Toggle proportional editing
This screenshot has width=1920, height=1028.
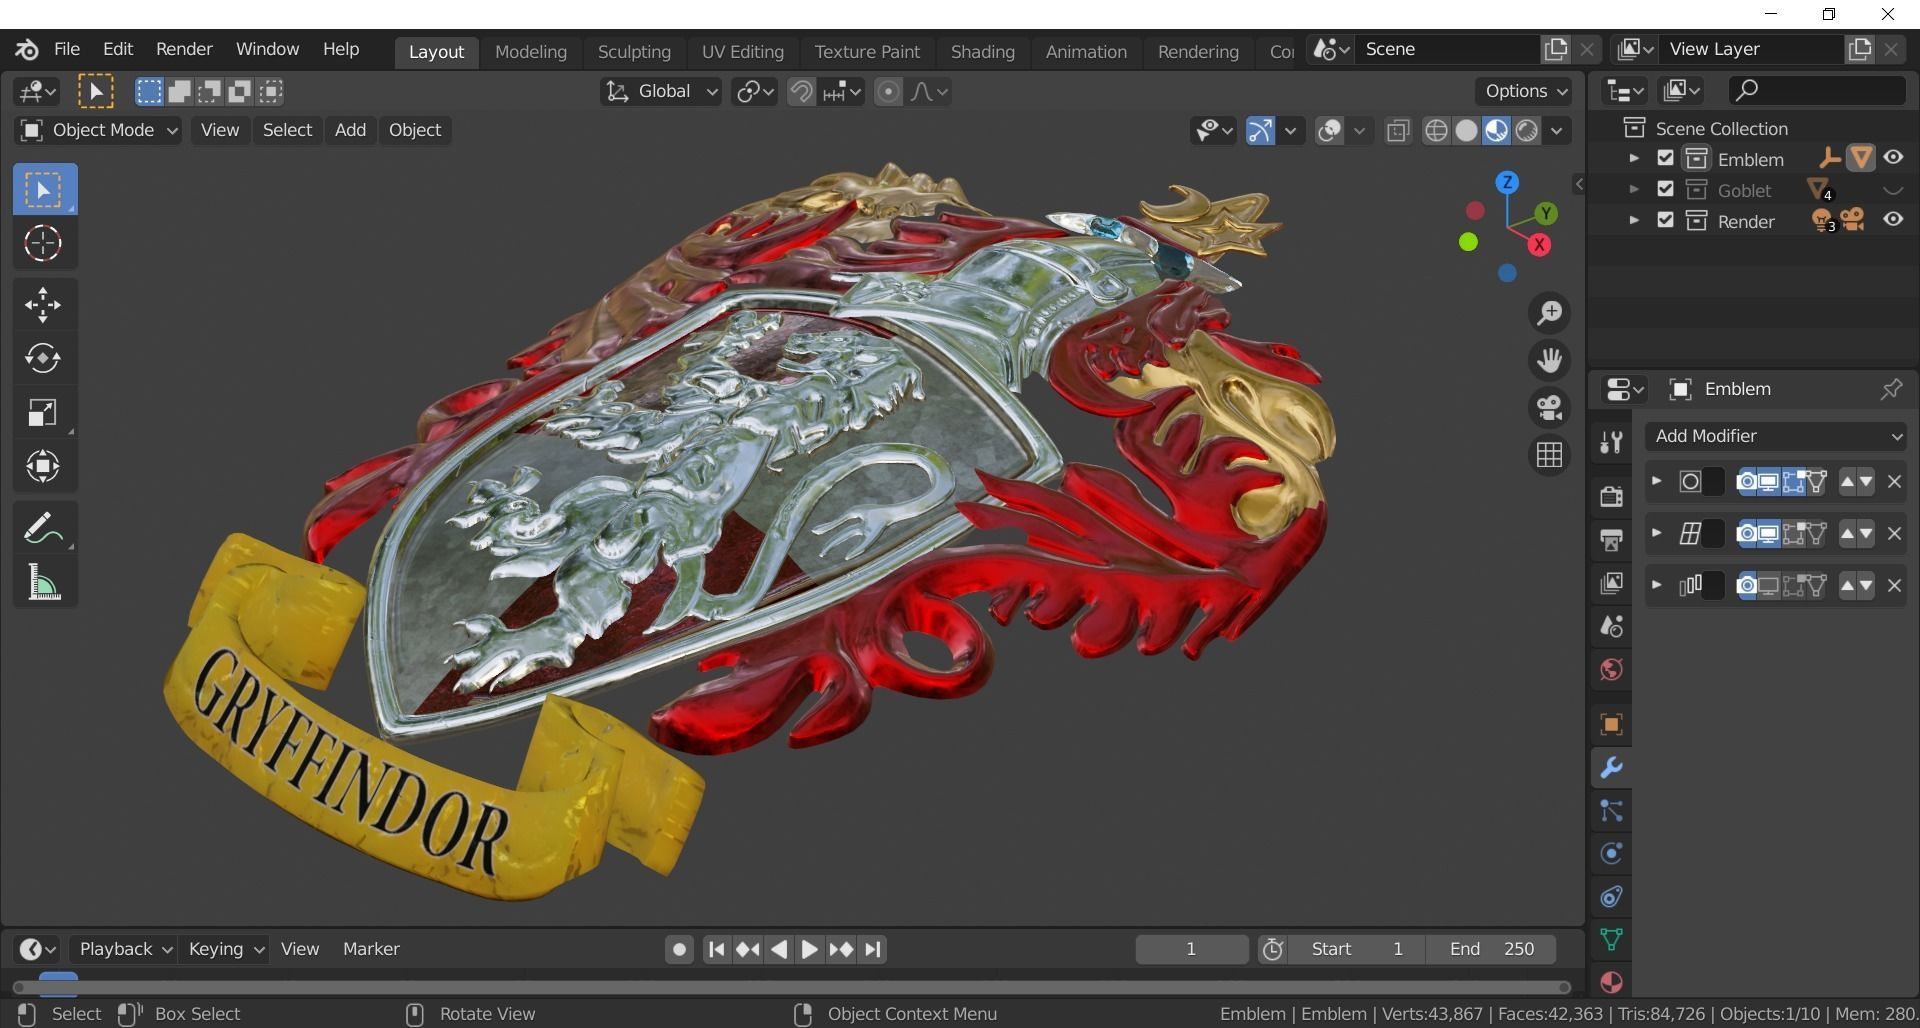[x=887, y=92]
